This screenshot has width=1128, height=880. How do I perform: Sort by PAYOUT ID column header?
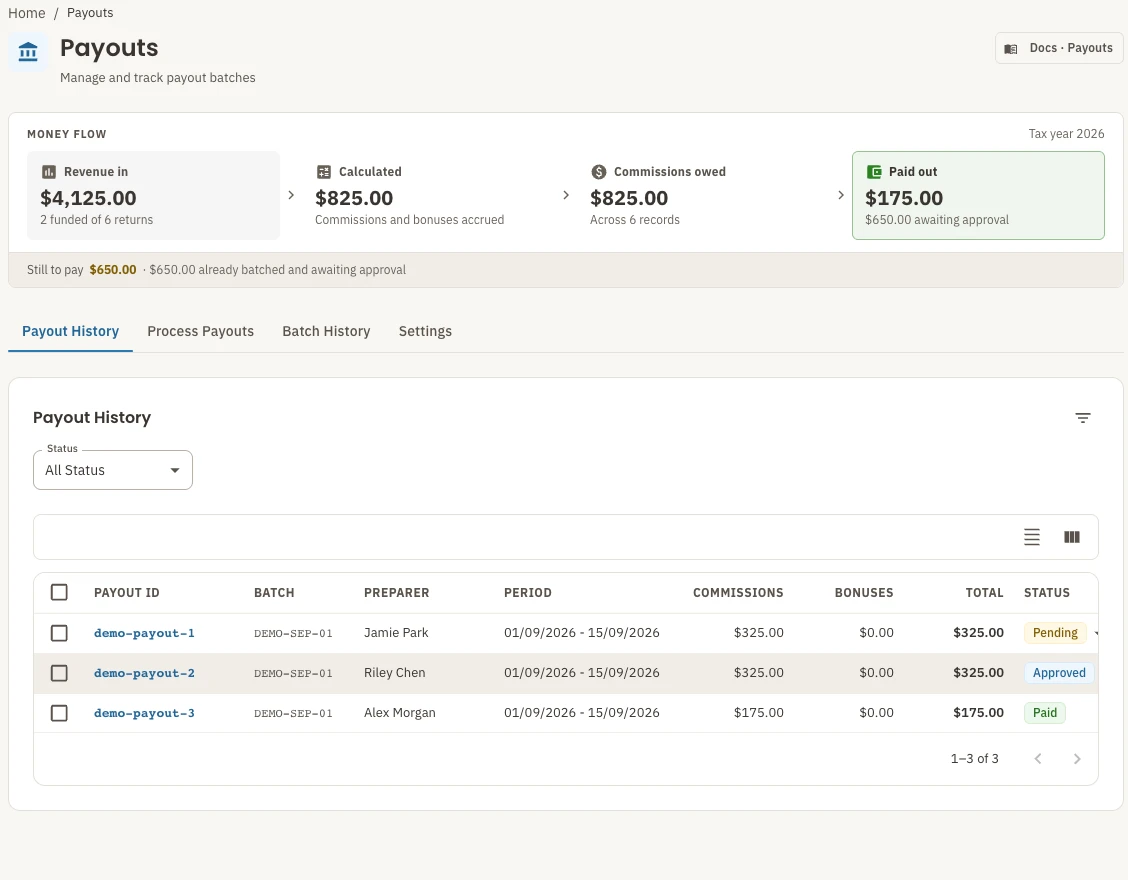pyautogui.click(x=127, y=593)
